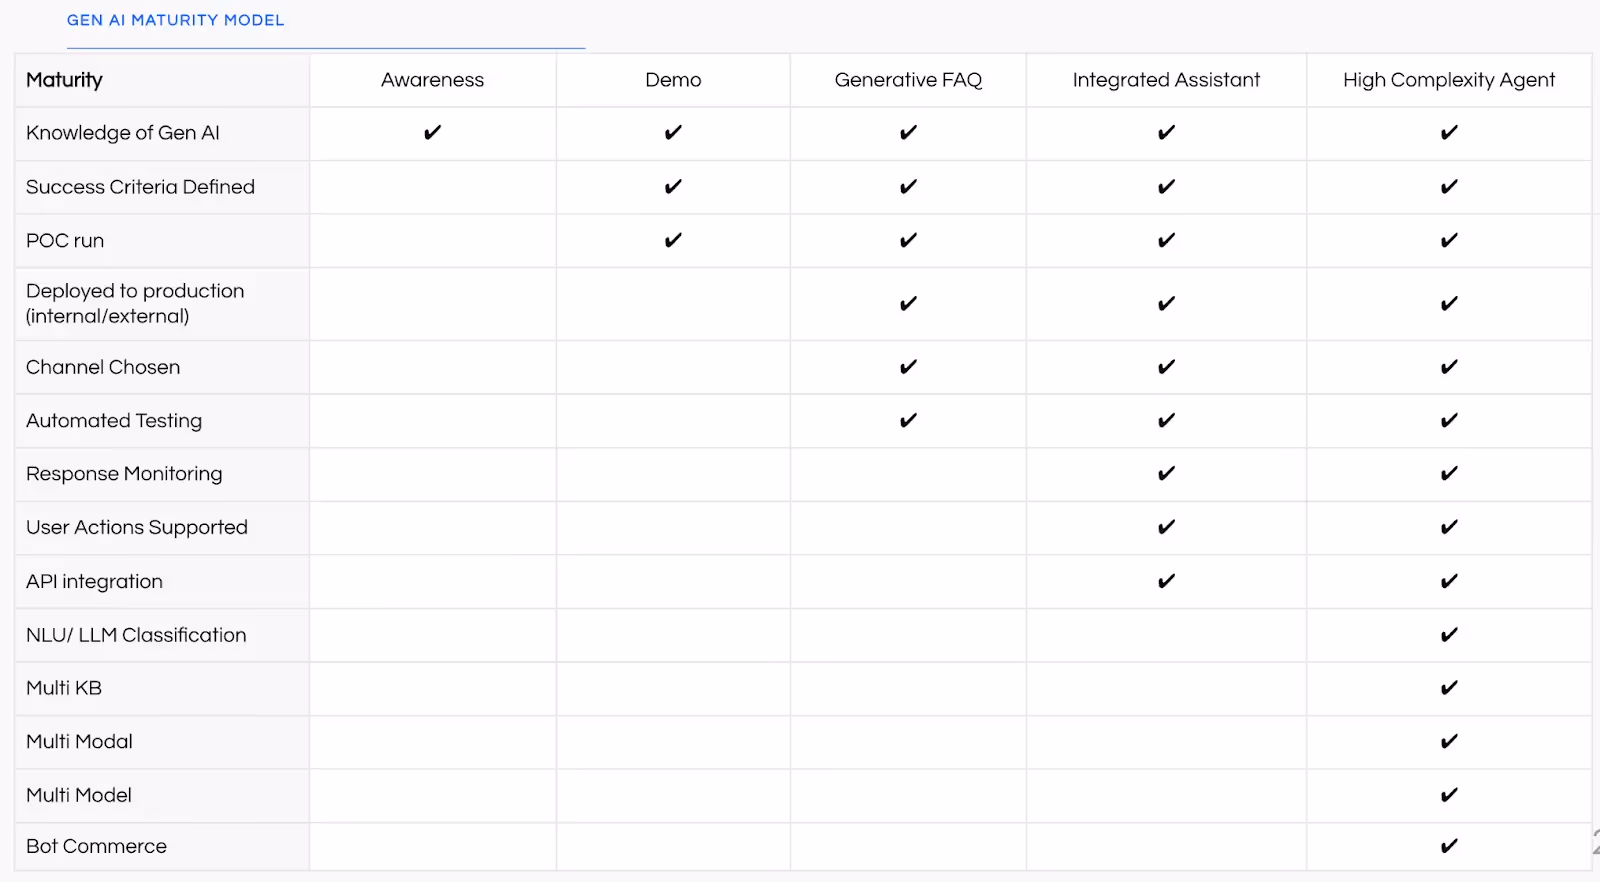The width and height of the screenshot is (1600, 882).
Task: Select the Demo column header
Action: pyautogui.click(x=673, y=80)
